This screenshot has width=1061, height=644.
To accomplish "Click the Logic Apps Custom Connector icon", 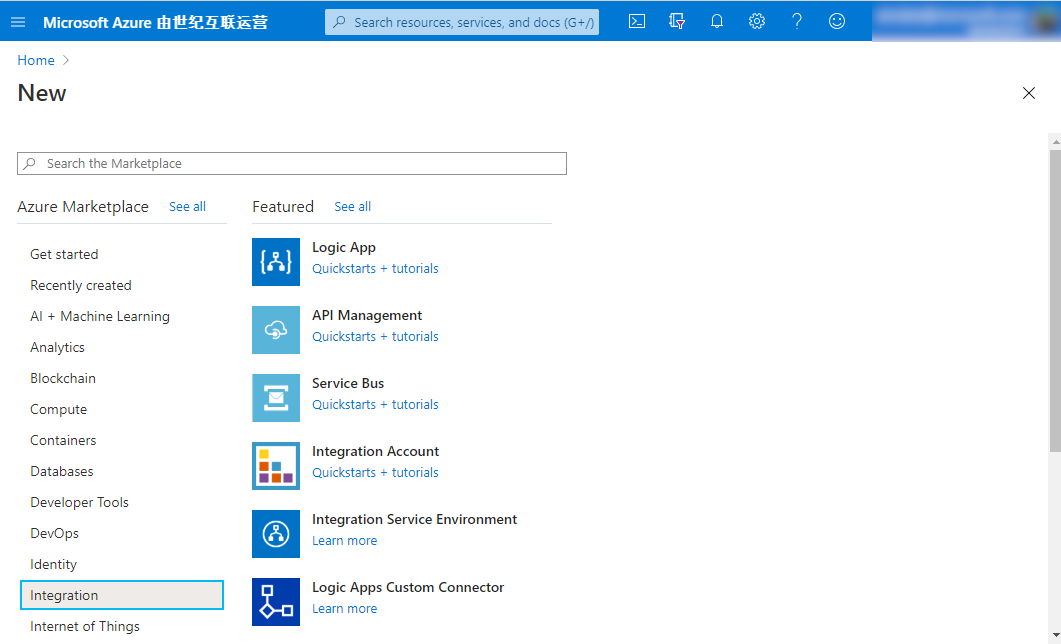I will [x=276, y=602].
